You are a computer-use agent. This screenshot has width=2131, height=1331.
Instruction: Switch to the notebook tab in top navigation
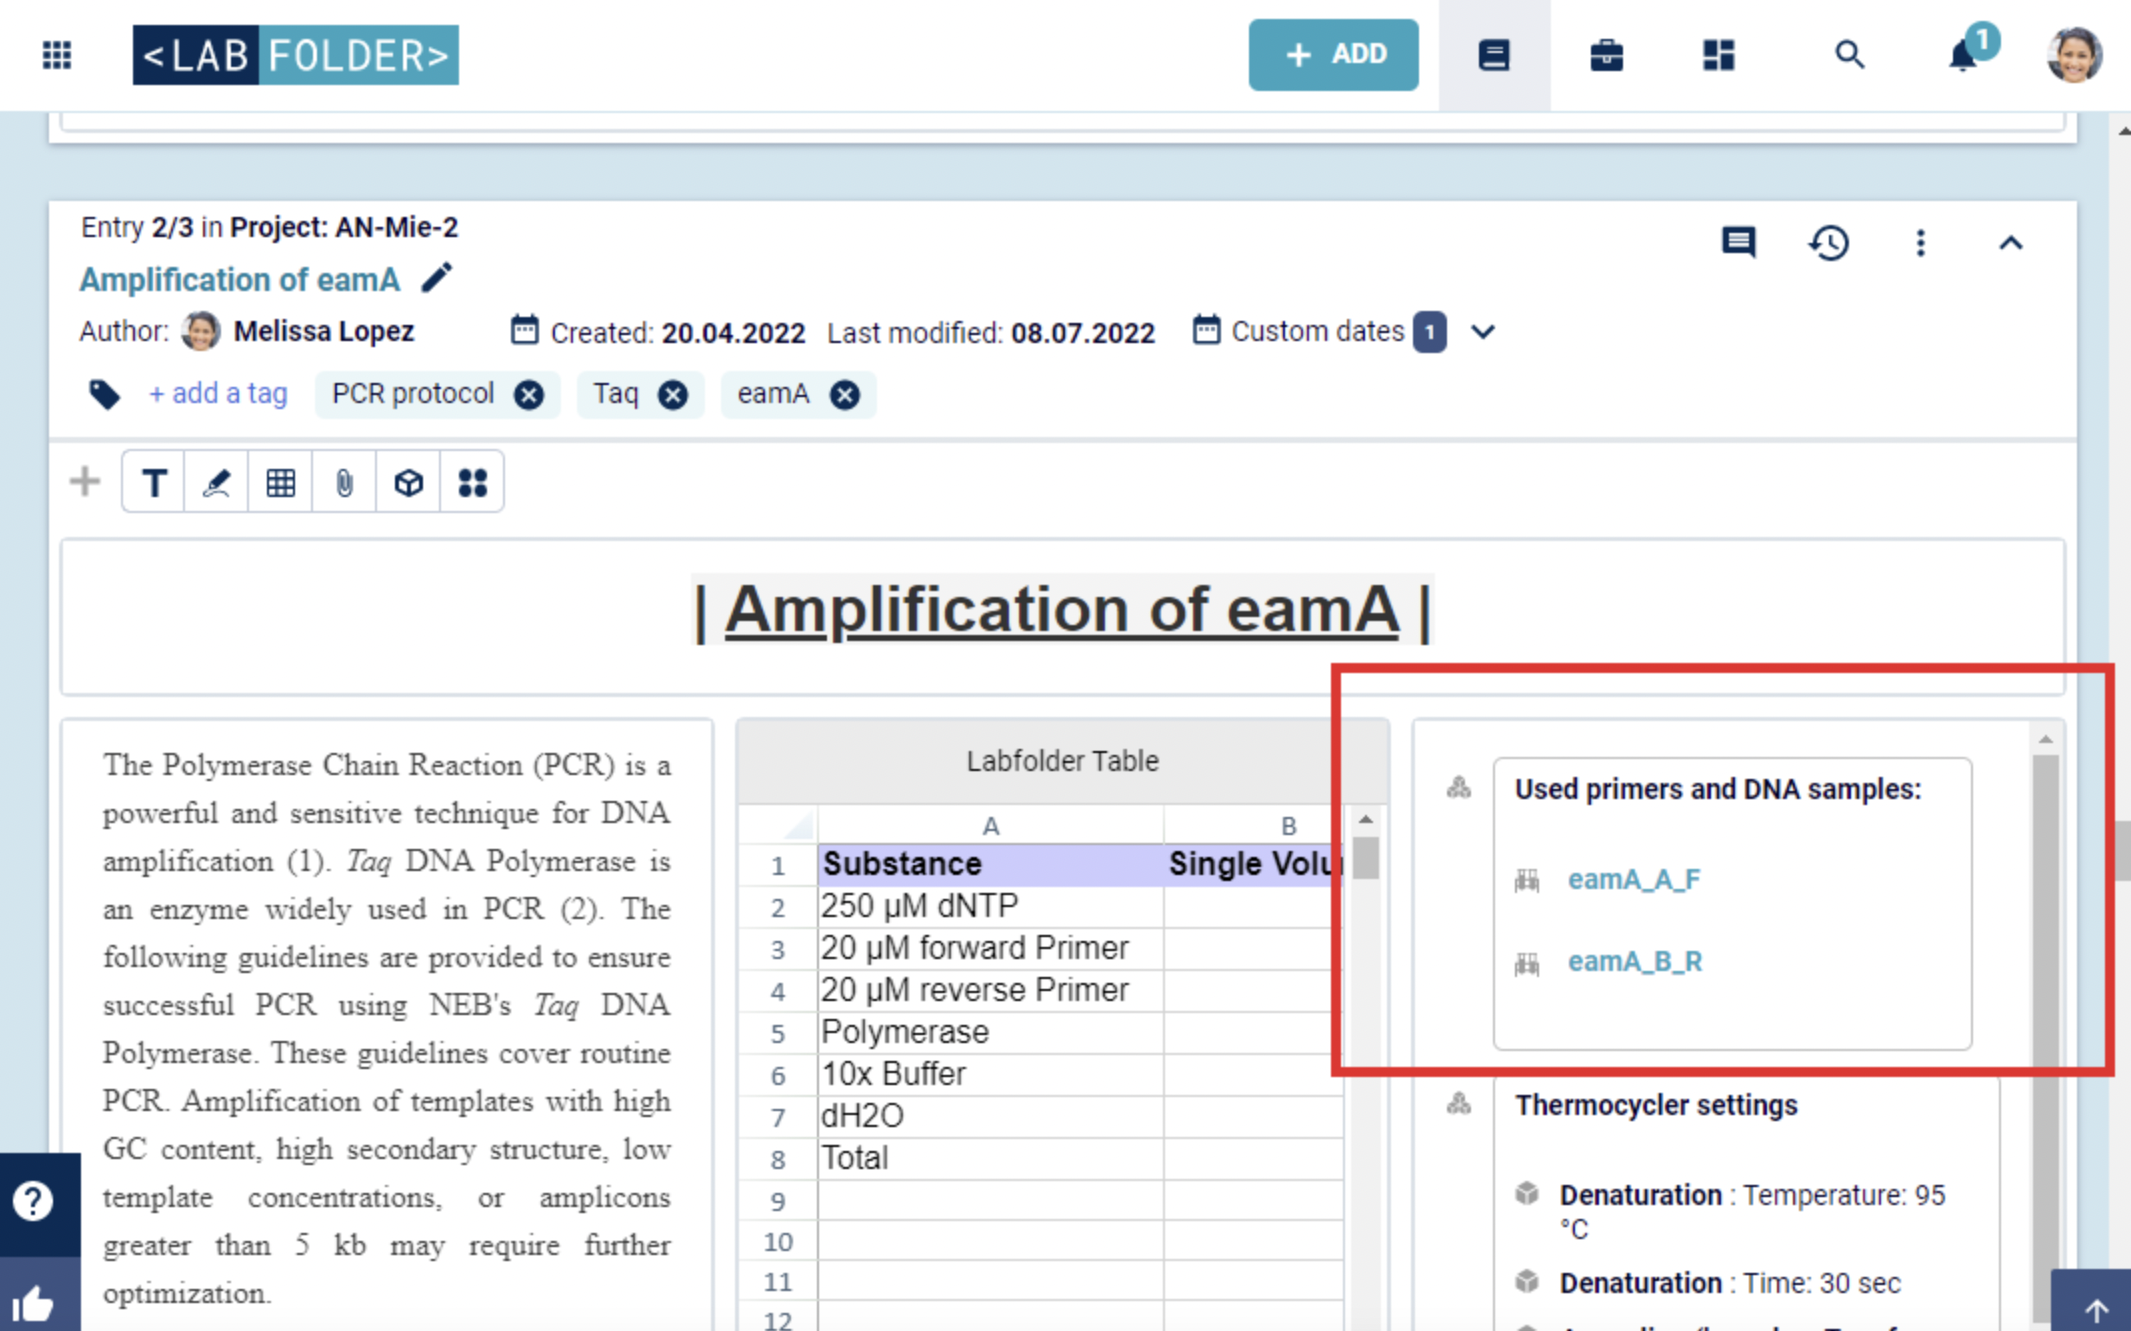click(1493, 55)
